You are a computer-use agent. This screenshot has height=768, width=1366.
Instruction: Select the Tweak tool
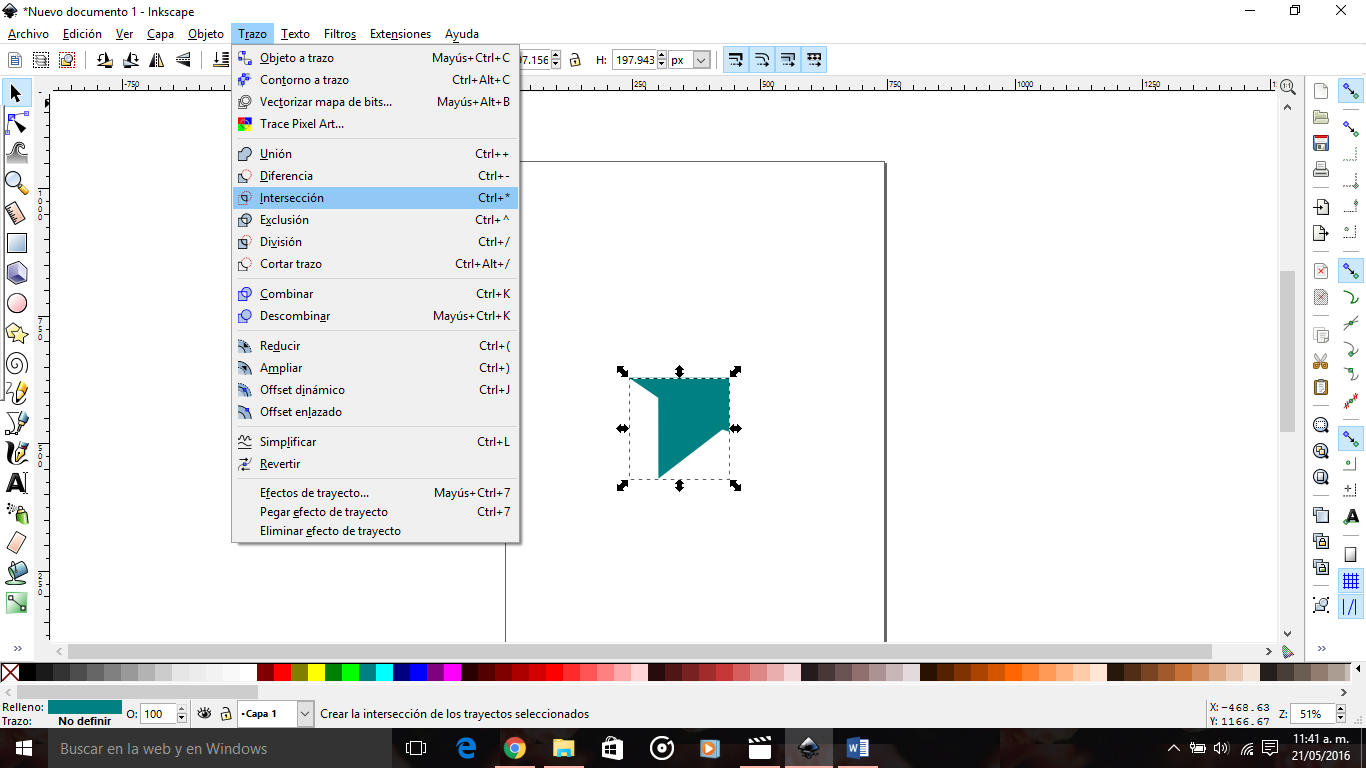[x=15, y=153]
